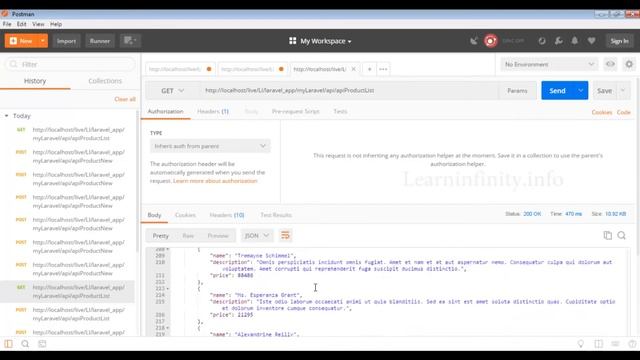The width and height of the screenshot is (640, 360).
Task: Click the red sync status icon
Action: (x=491, y=41)
